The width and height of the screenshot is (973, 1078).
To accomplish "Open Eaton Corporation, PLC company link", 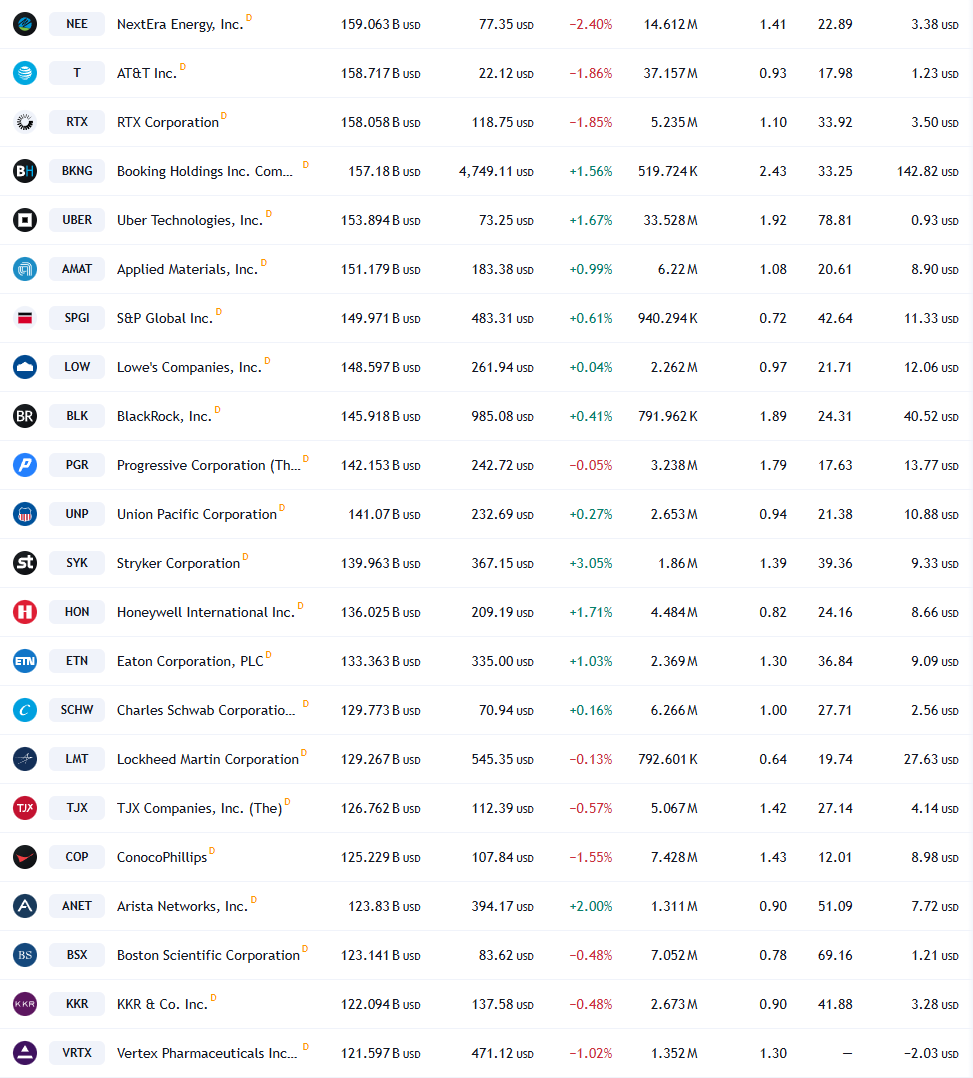I will pos(190,661).
